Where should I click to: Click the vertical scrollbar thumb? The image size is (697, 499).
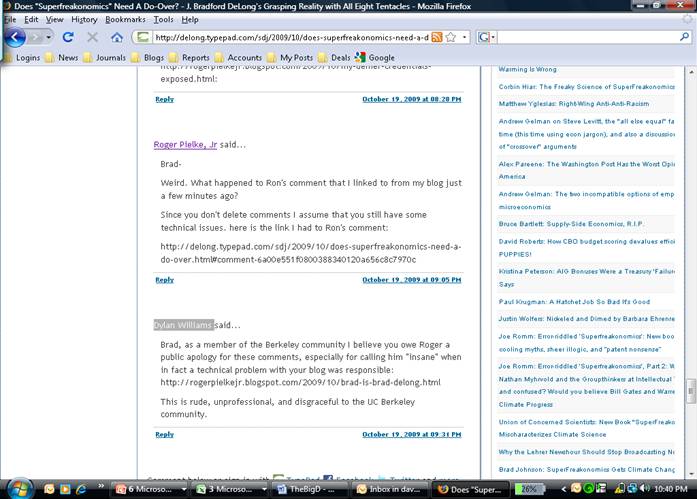[690, 391]
